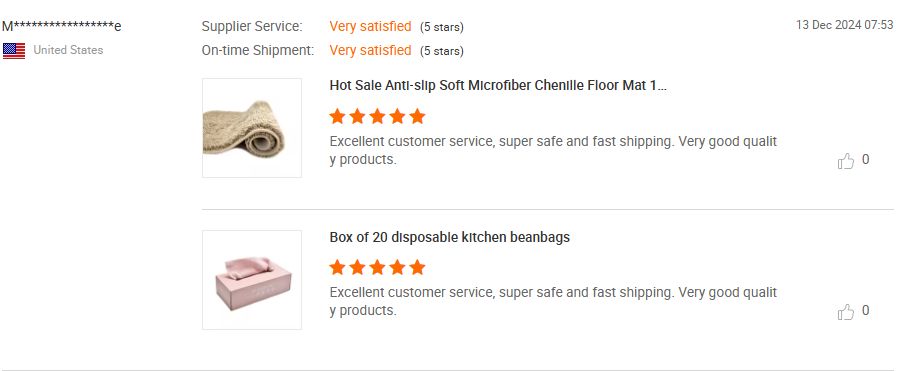Click the United States country label
This screenshot has height=371, width=899.
[68, 50]
